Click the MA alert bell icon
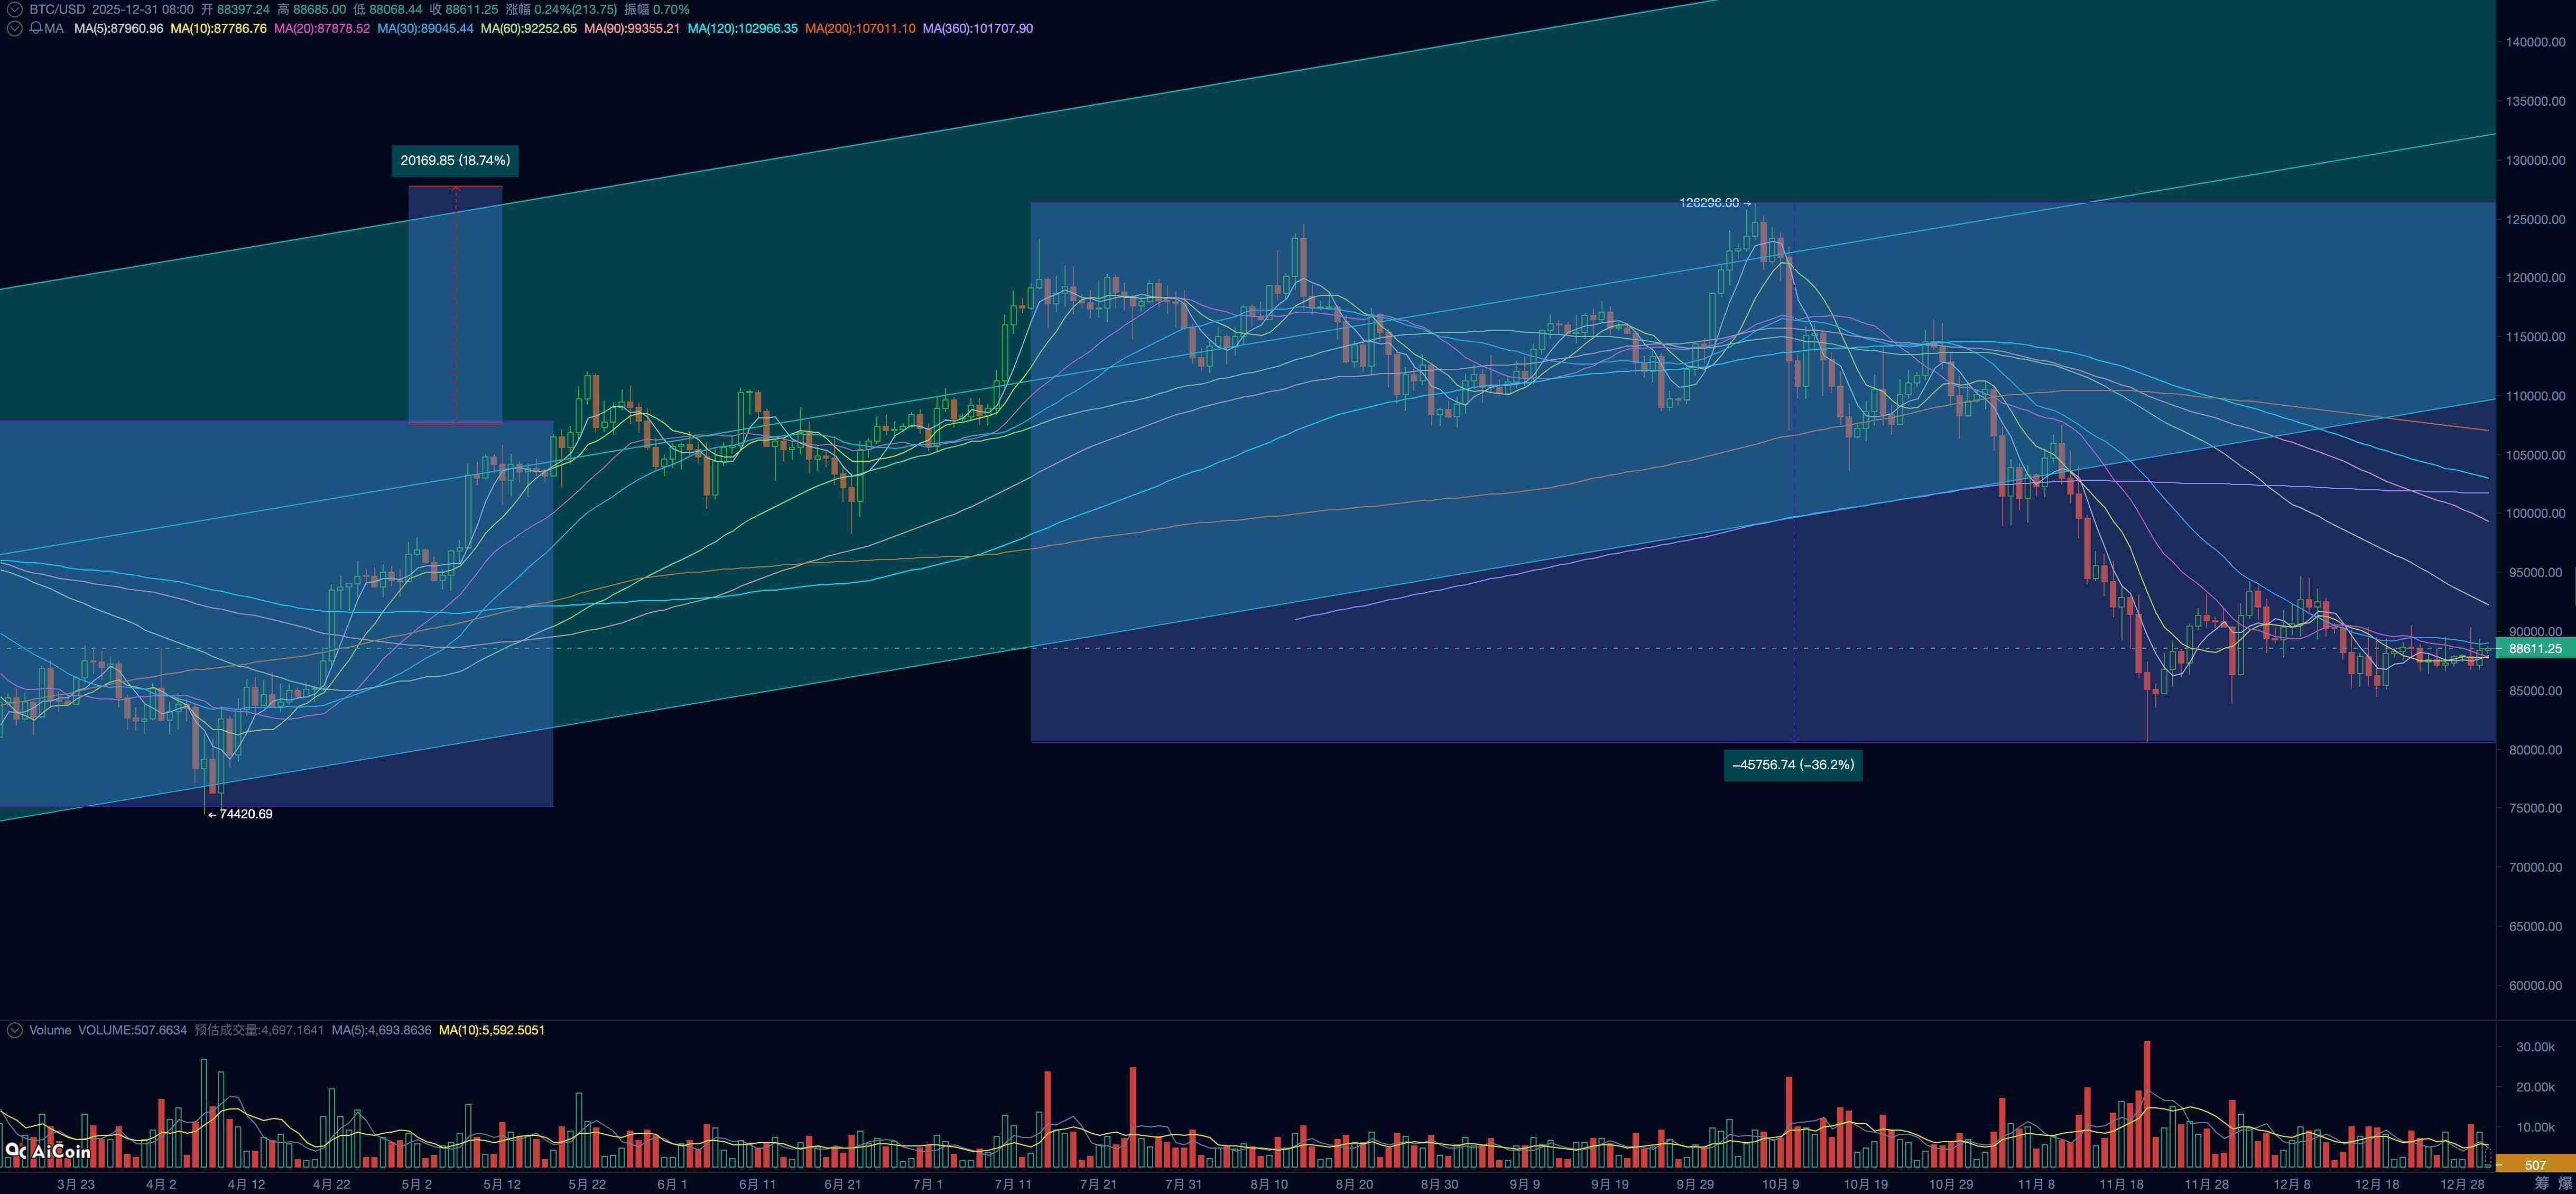 point(36,29)
